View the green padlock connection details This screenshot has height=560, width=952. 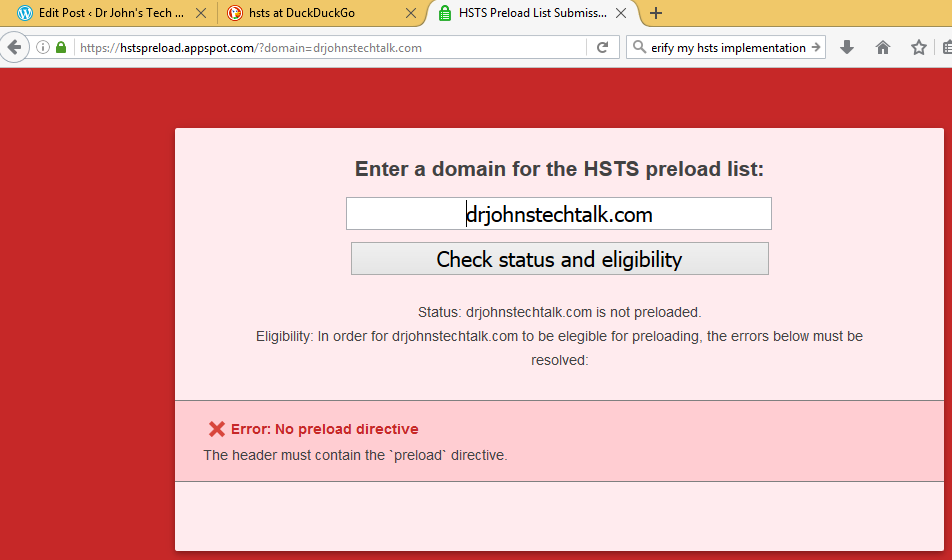tap(61, 47)
